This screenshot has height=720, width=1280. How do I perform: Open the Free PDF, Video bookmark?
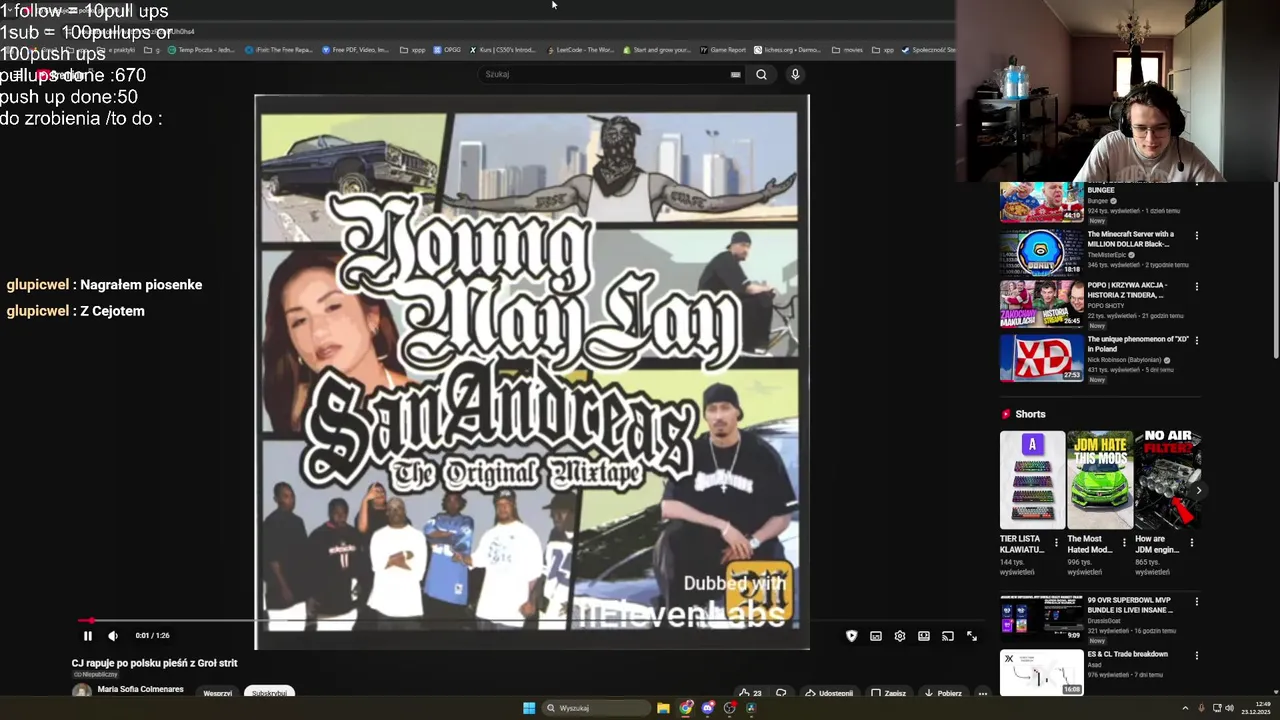pos(355,49)
